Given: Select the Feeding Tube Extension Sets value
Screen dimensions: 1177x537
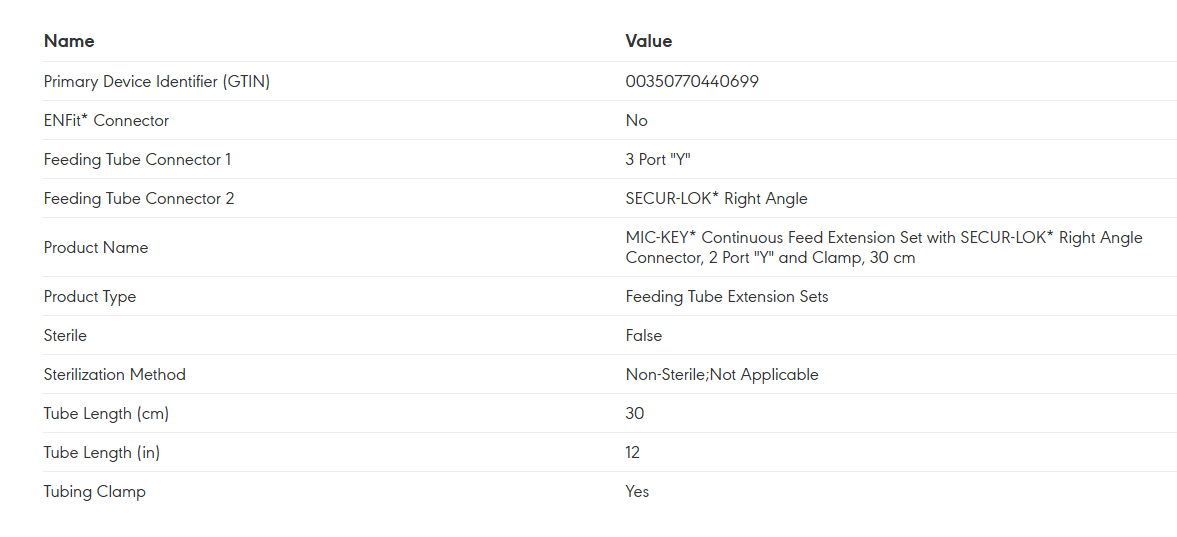Looking at the screenshot, I should pyautogui.click(x=727, y=296).
